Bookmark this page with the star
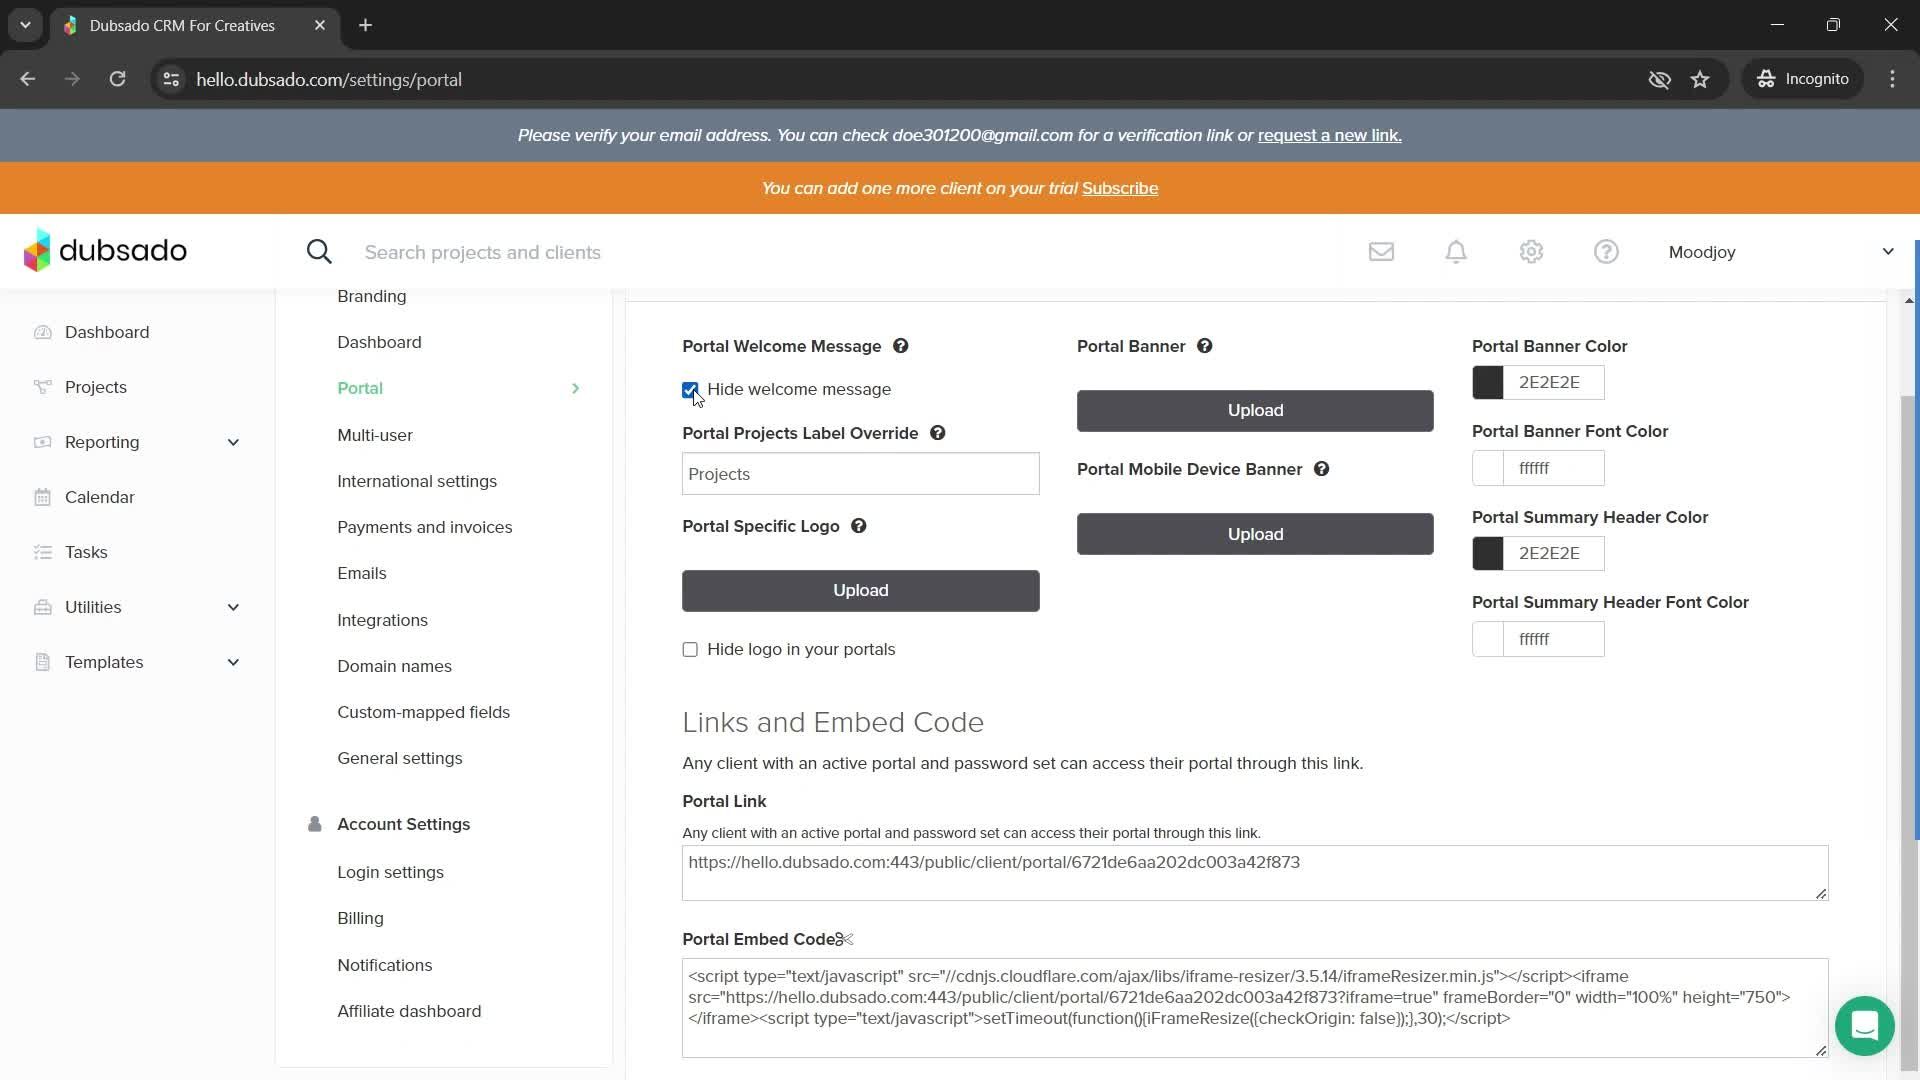 (1700, 79)
